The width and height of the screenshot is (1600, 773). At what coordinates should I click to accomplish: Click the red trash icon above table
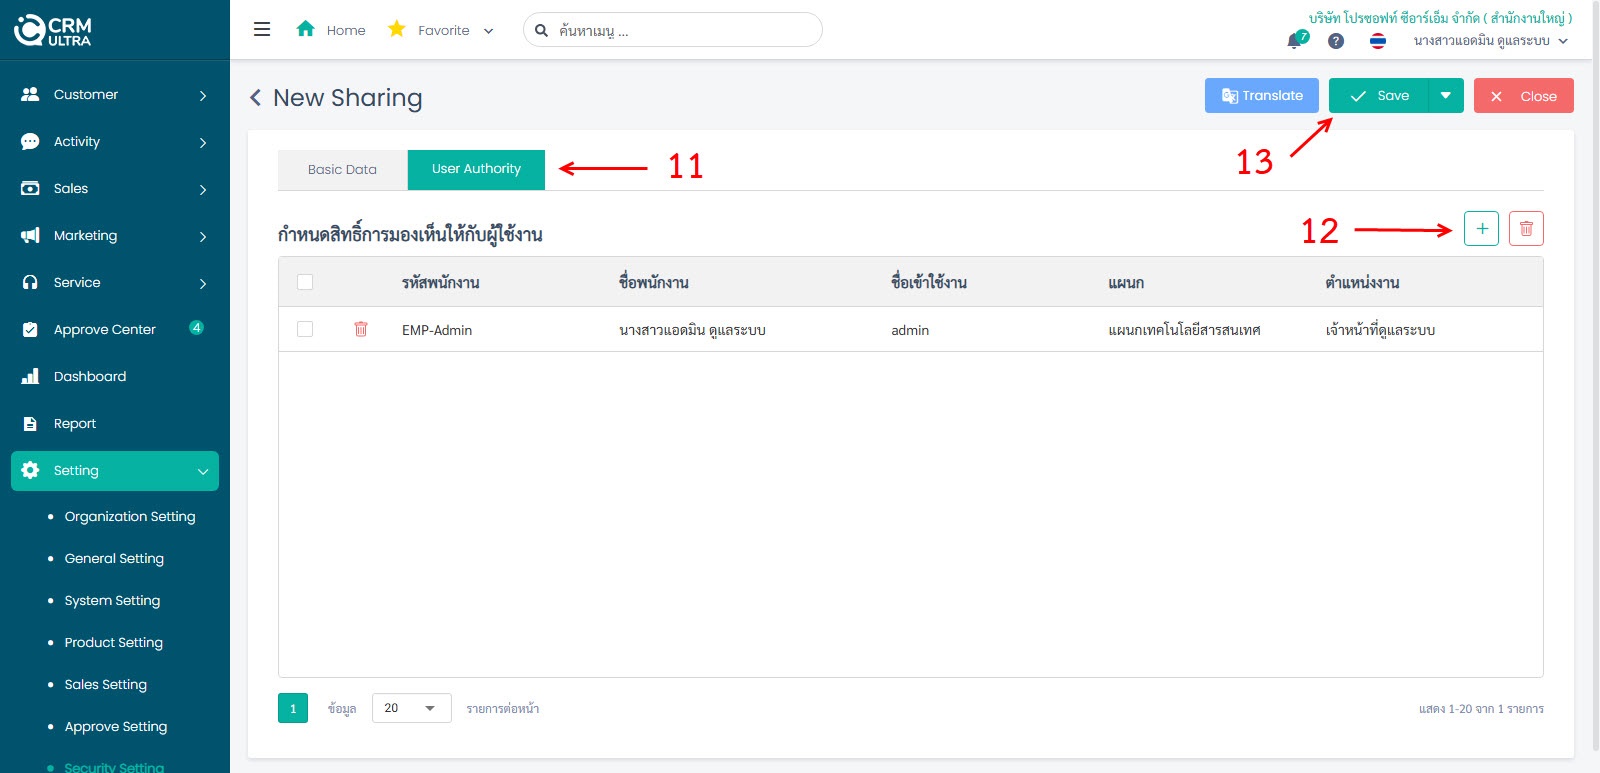(x=1526, y=229)
